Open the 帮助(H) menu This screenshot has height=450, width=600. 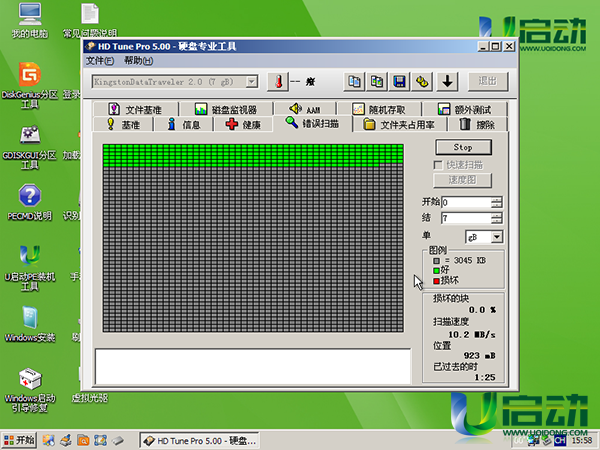tap(139, 61)
